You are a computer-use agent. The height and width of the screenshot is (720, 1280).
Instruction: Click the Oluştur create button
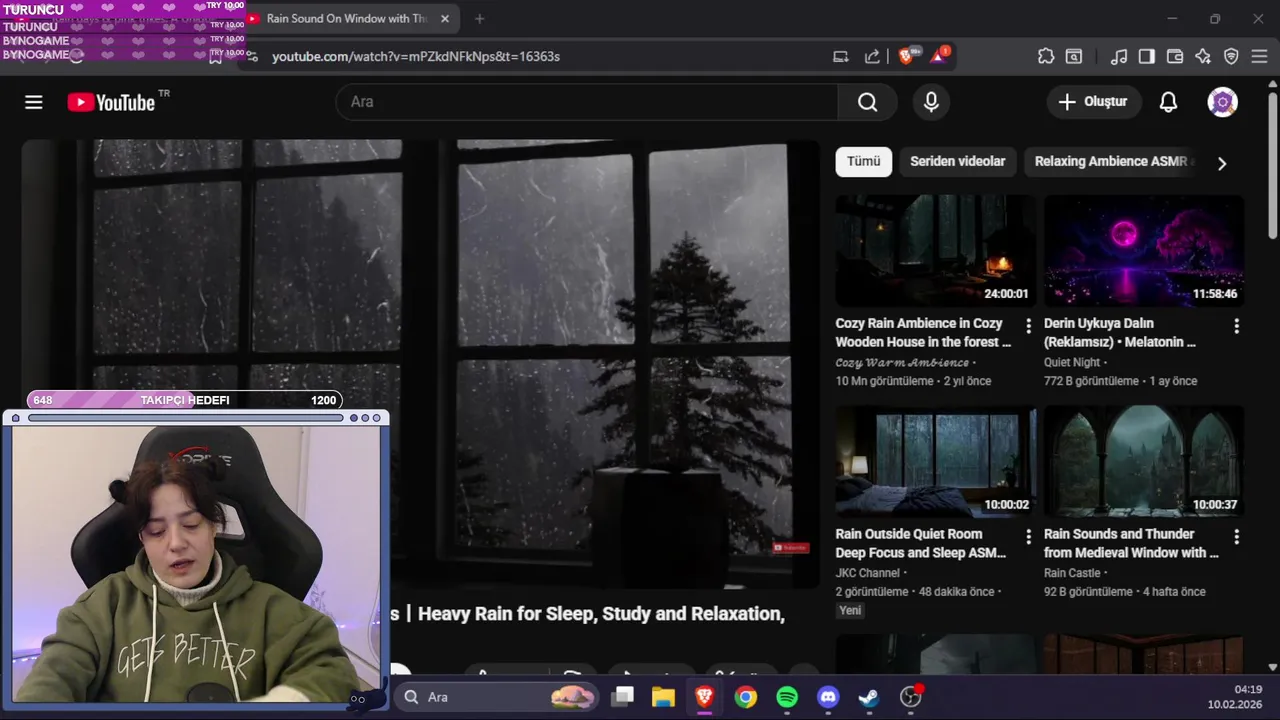(x=1092, y=102)
